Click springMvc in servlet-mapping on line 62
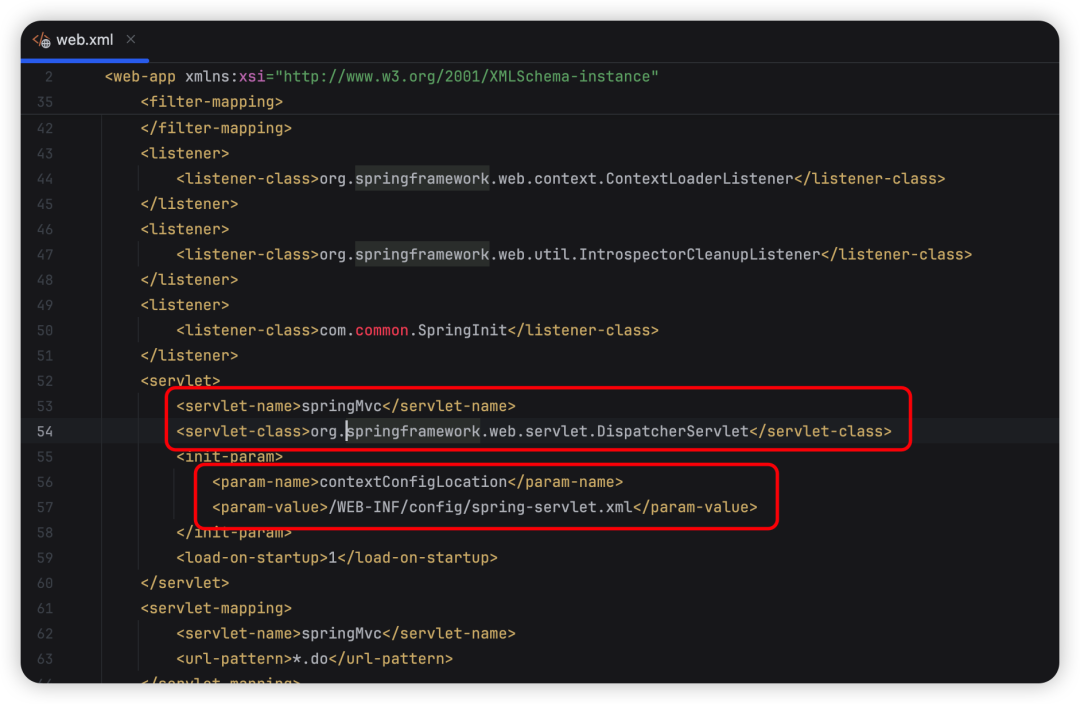The image size is (1080, 704). tap(342, 633)
